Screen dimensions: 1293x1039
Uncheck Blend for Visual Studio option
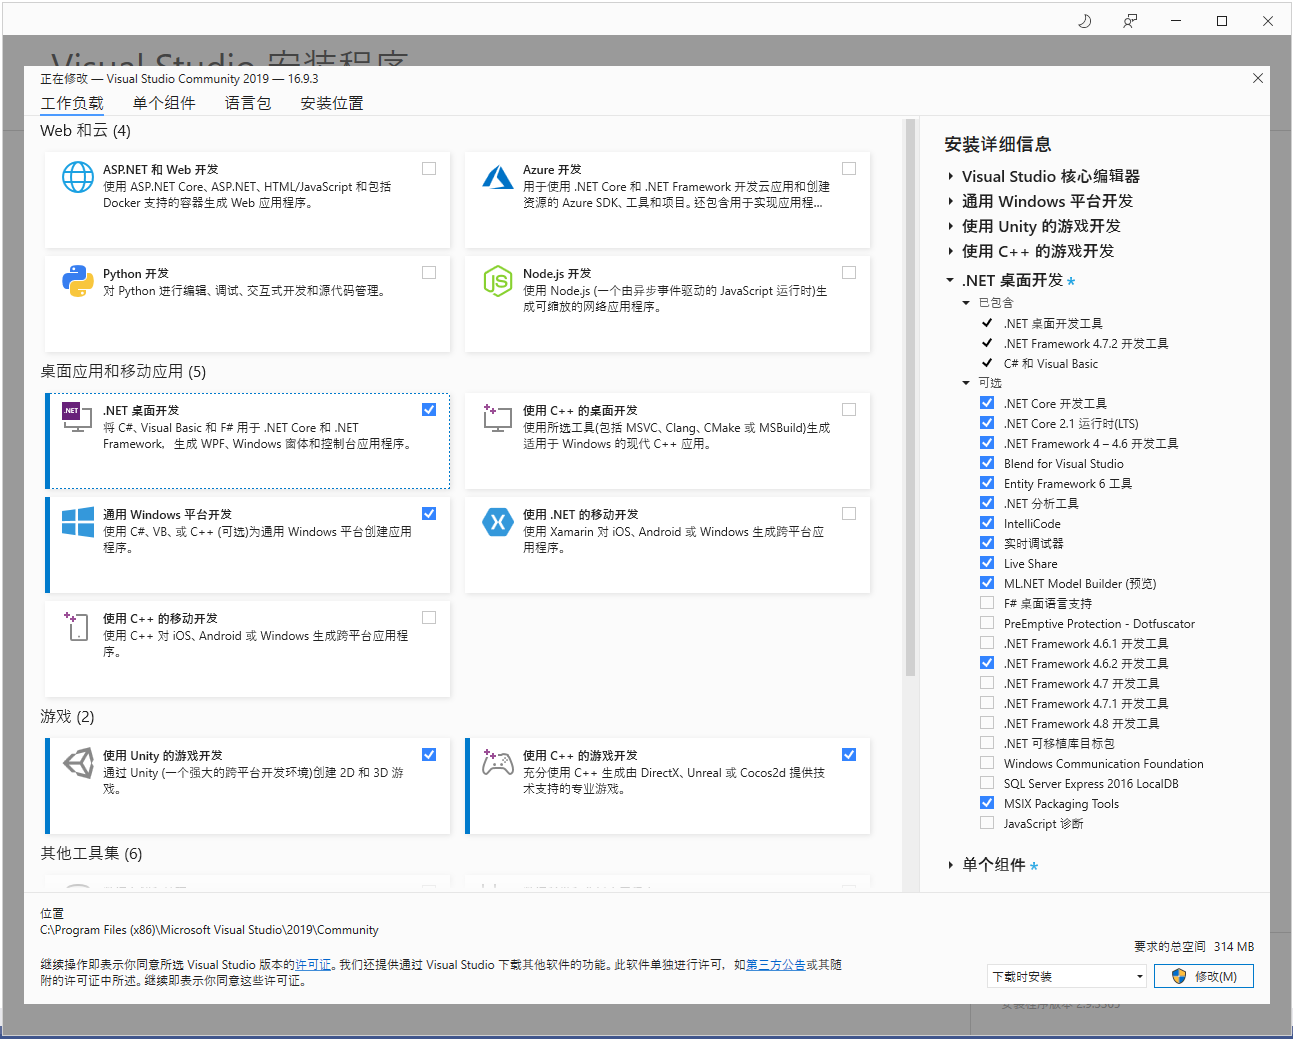coord(987,463)
